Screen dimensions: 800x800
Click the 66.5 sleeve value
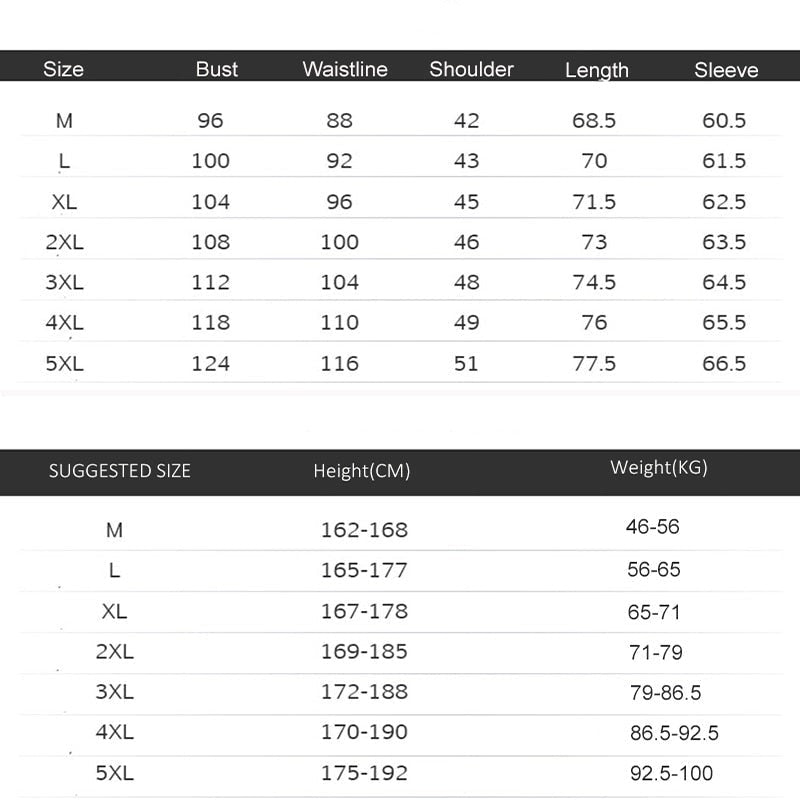724,363
